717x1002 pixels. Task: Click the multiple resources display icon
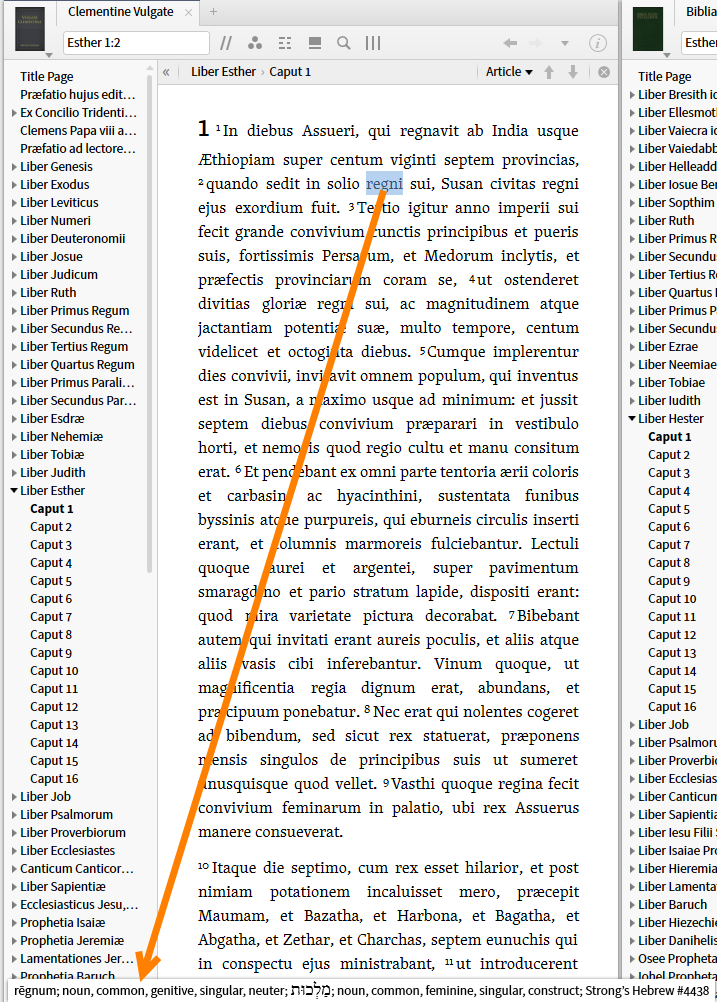tap(314, 43)
